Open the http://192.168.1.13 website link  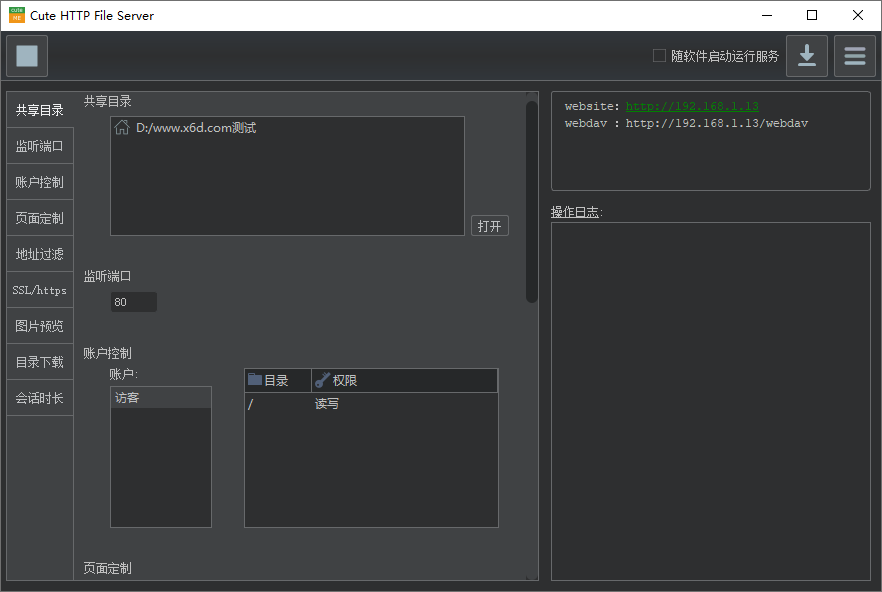tap(692, 106)
